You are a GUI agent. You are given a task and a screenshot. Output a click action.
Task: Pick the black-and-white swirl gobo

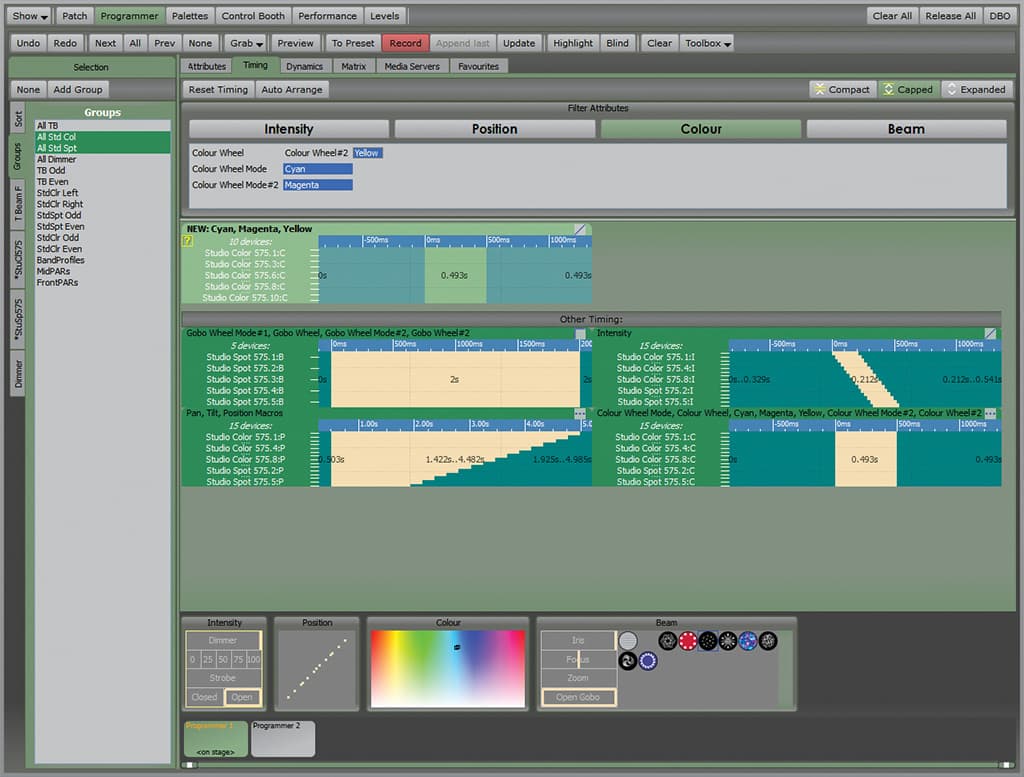628,661
